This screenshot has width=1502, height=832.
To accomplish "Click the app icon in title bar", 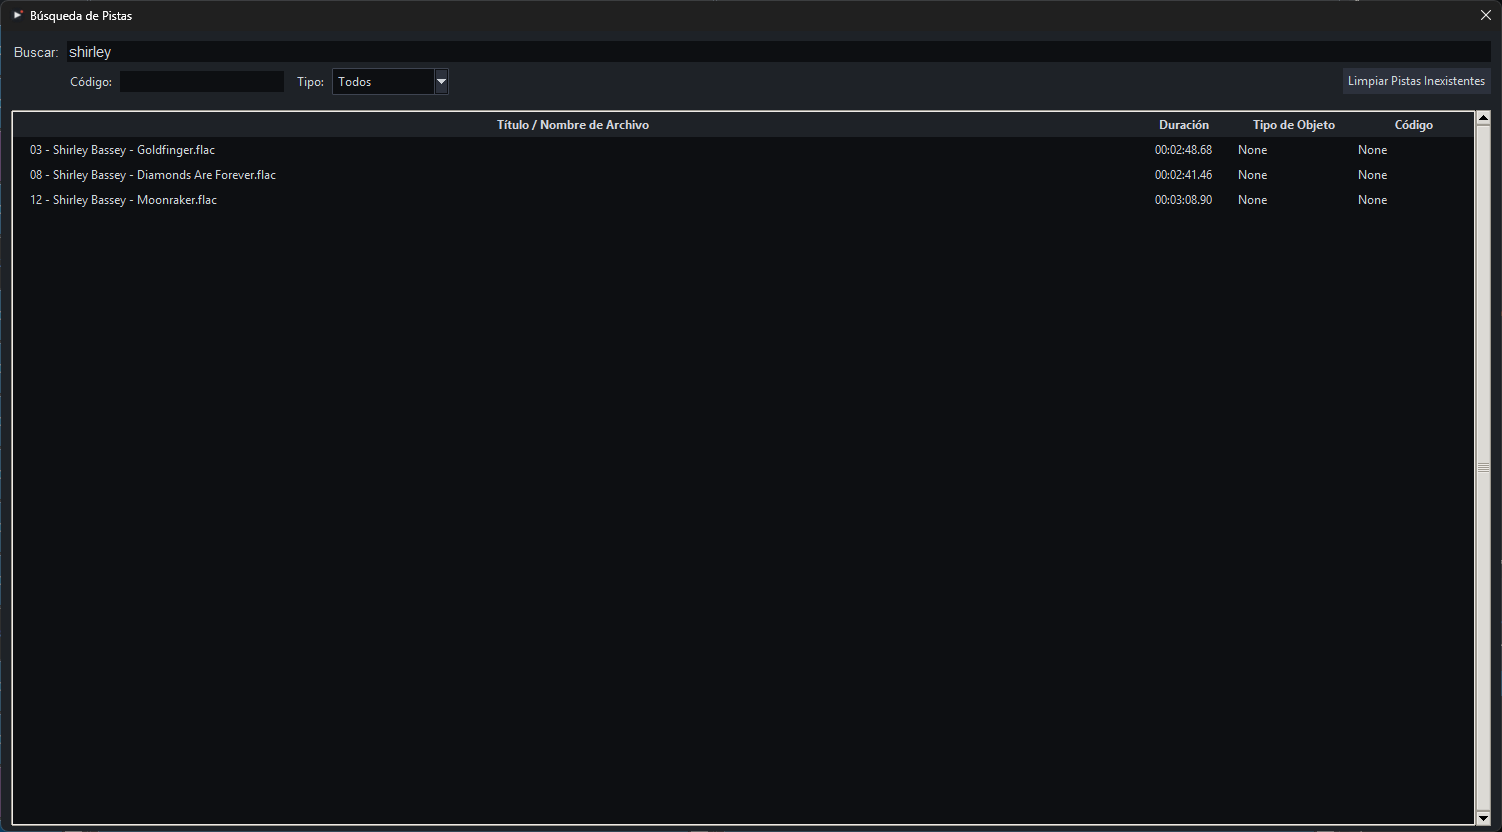I will [18, 15].
